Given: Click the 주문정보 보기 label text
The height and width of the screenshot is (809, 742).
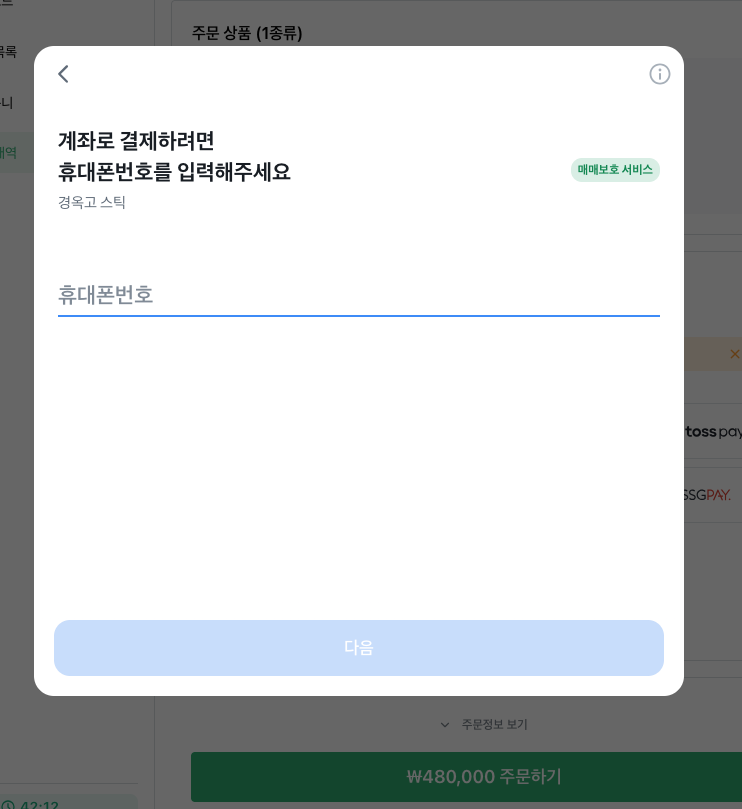Looking at the screenshot, I should (x=494, y=724).
